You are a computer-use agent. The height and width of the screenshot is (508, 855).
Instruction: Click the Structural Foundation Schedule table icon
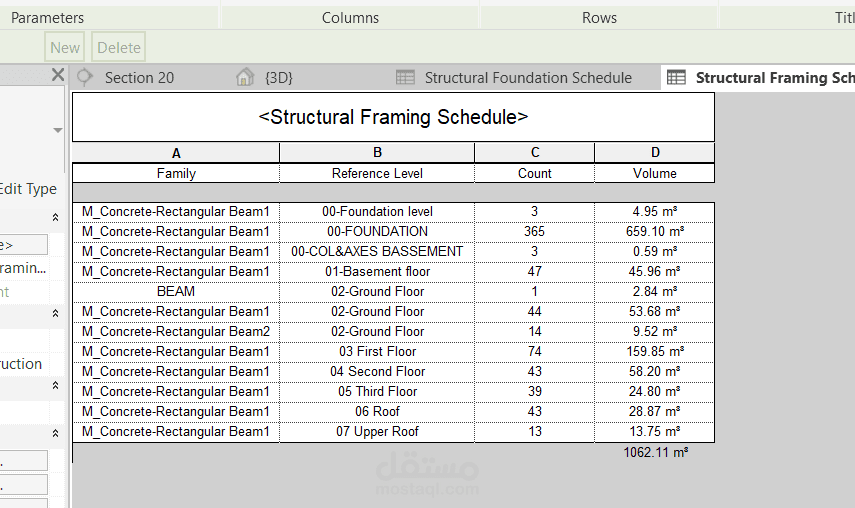pos(405,77)
